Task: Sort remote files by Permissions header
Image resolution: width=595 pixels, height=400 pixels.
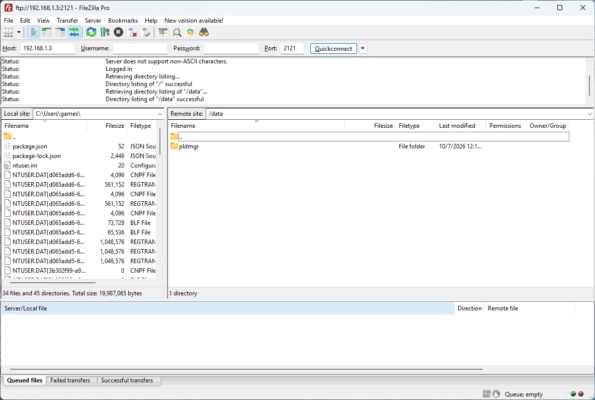Action: tap(506, 126)
